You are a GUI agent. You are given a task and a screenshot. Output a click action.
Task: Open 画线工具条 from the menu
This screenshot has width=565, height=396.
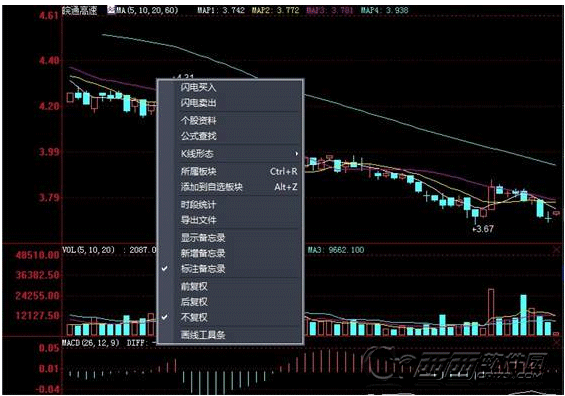230,335
